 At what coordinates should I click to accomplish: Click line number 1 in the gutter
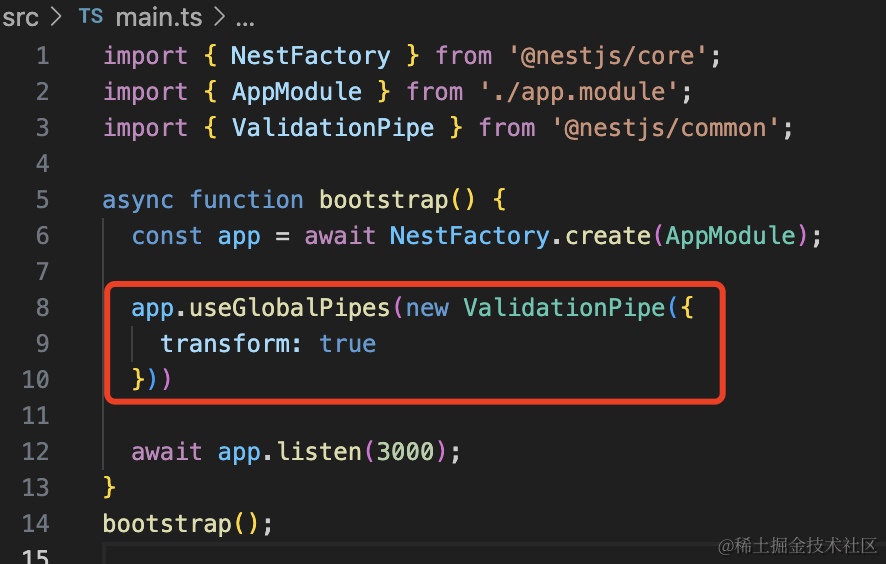tap(41, 56)
